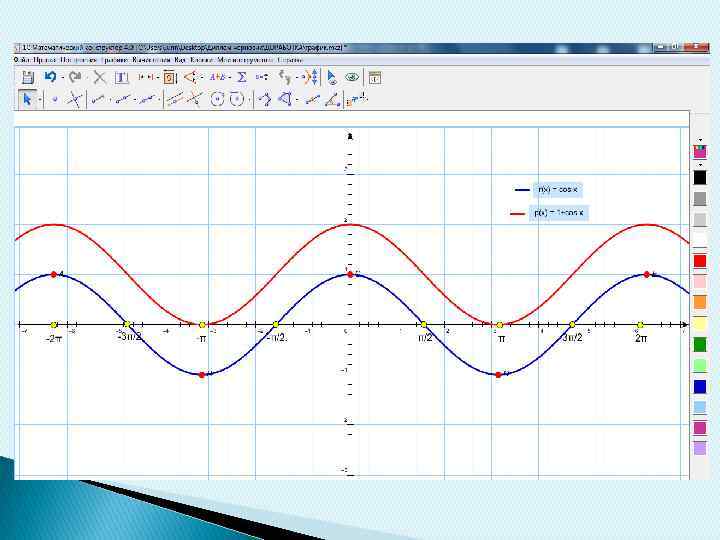Click the yellow point at π on x-axis
This screenshot has width=720, height=540.
[x=500, y=325]
